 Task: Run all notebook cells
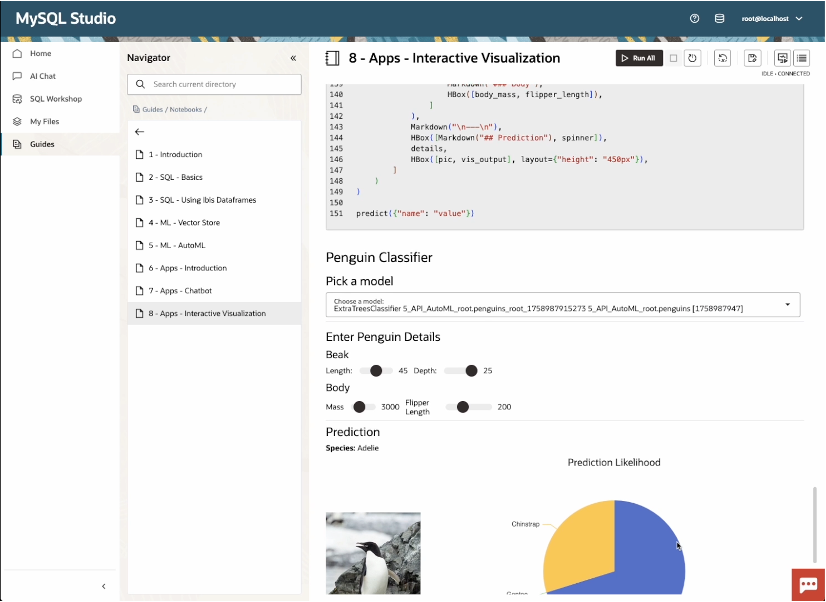[x=639, y=58]
